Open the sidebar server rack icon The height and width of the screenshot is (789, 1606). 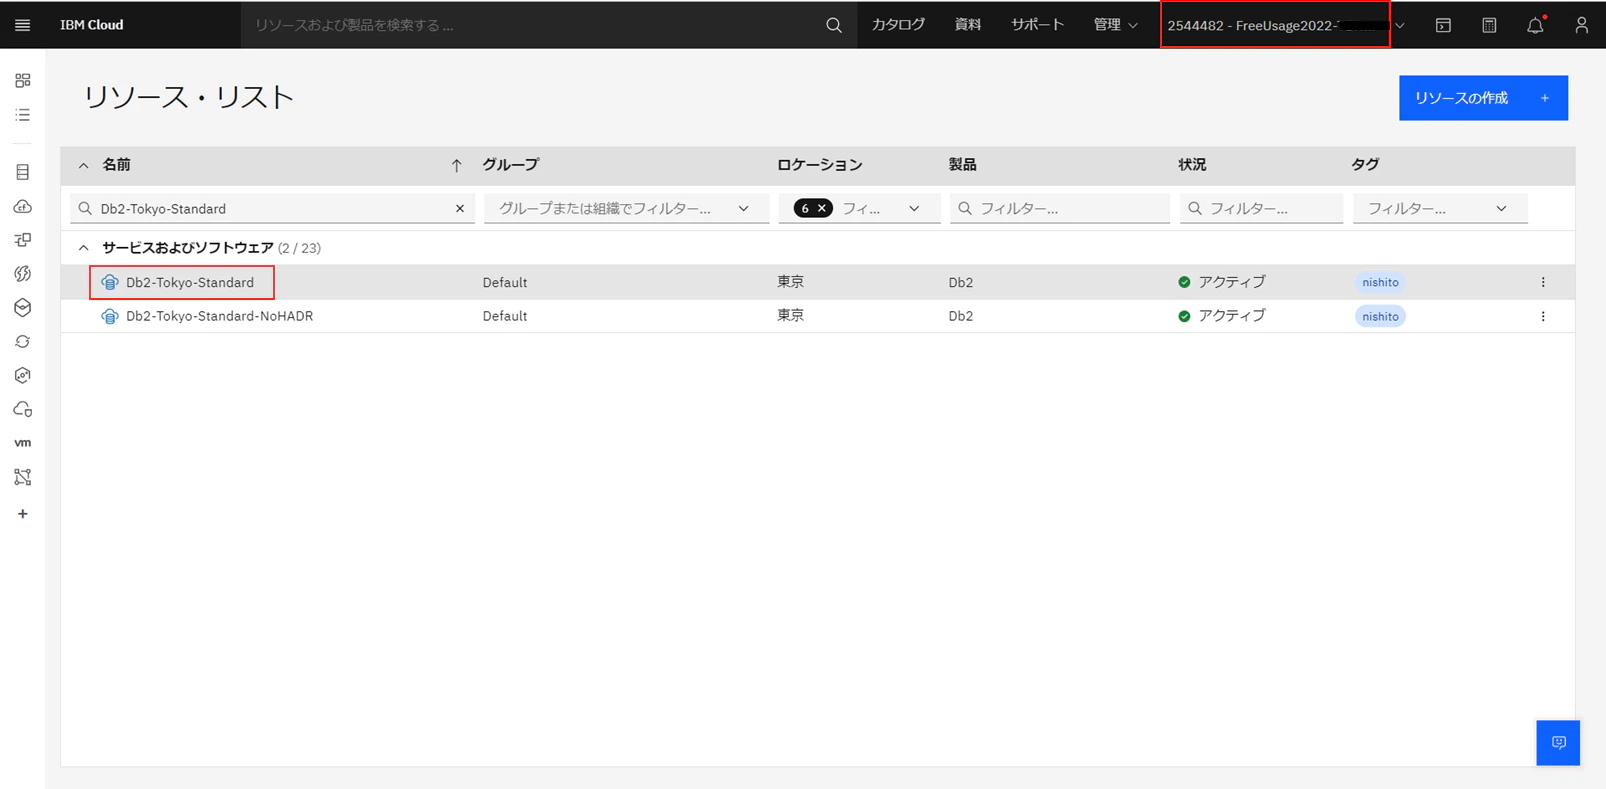tap(22, 172)
